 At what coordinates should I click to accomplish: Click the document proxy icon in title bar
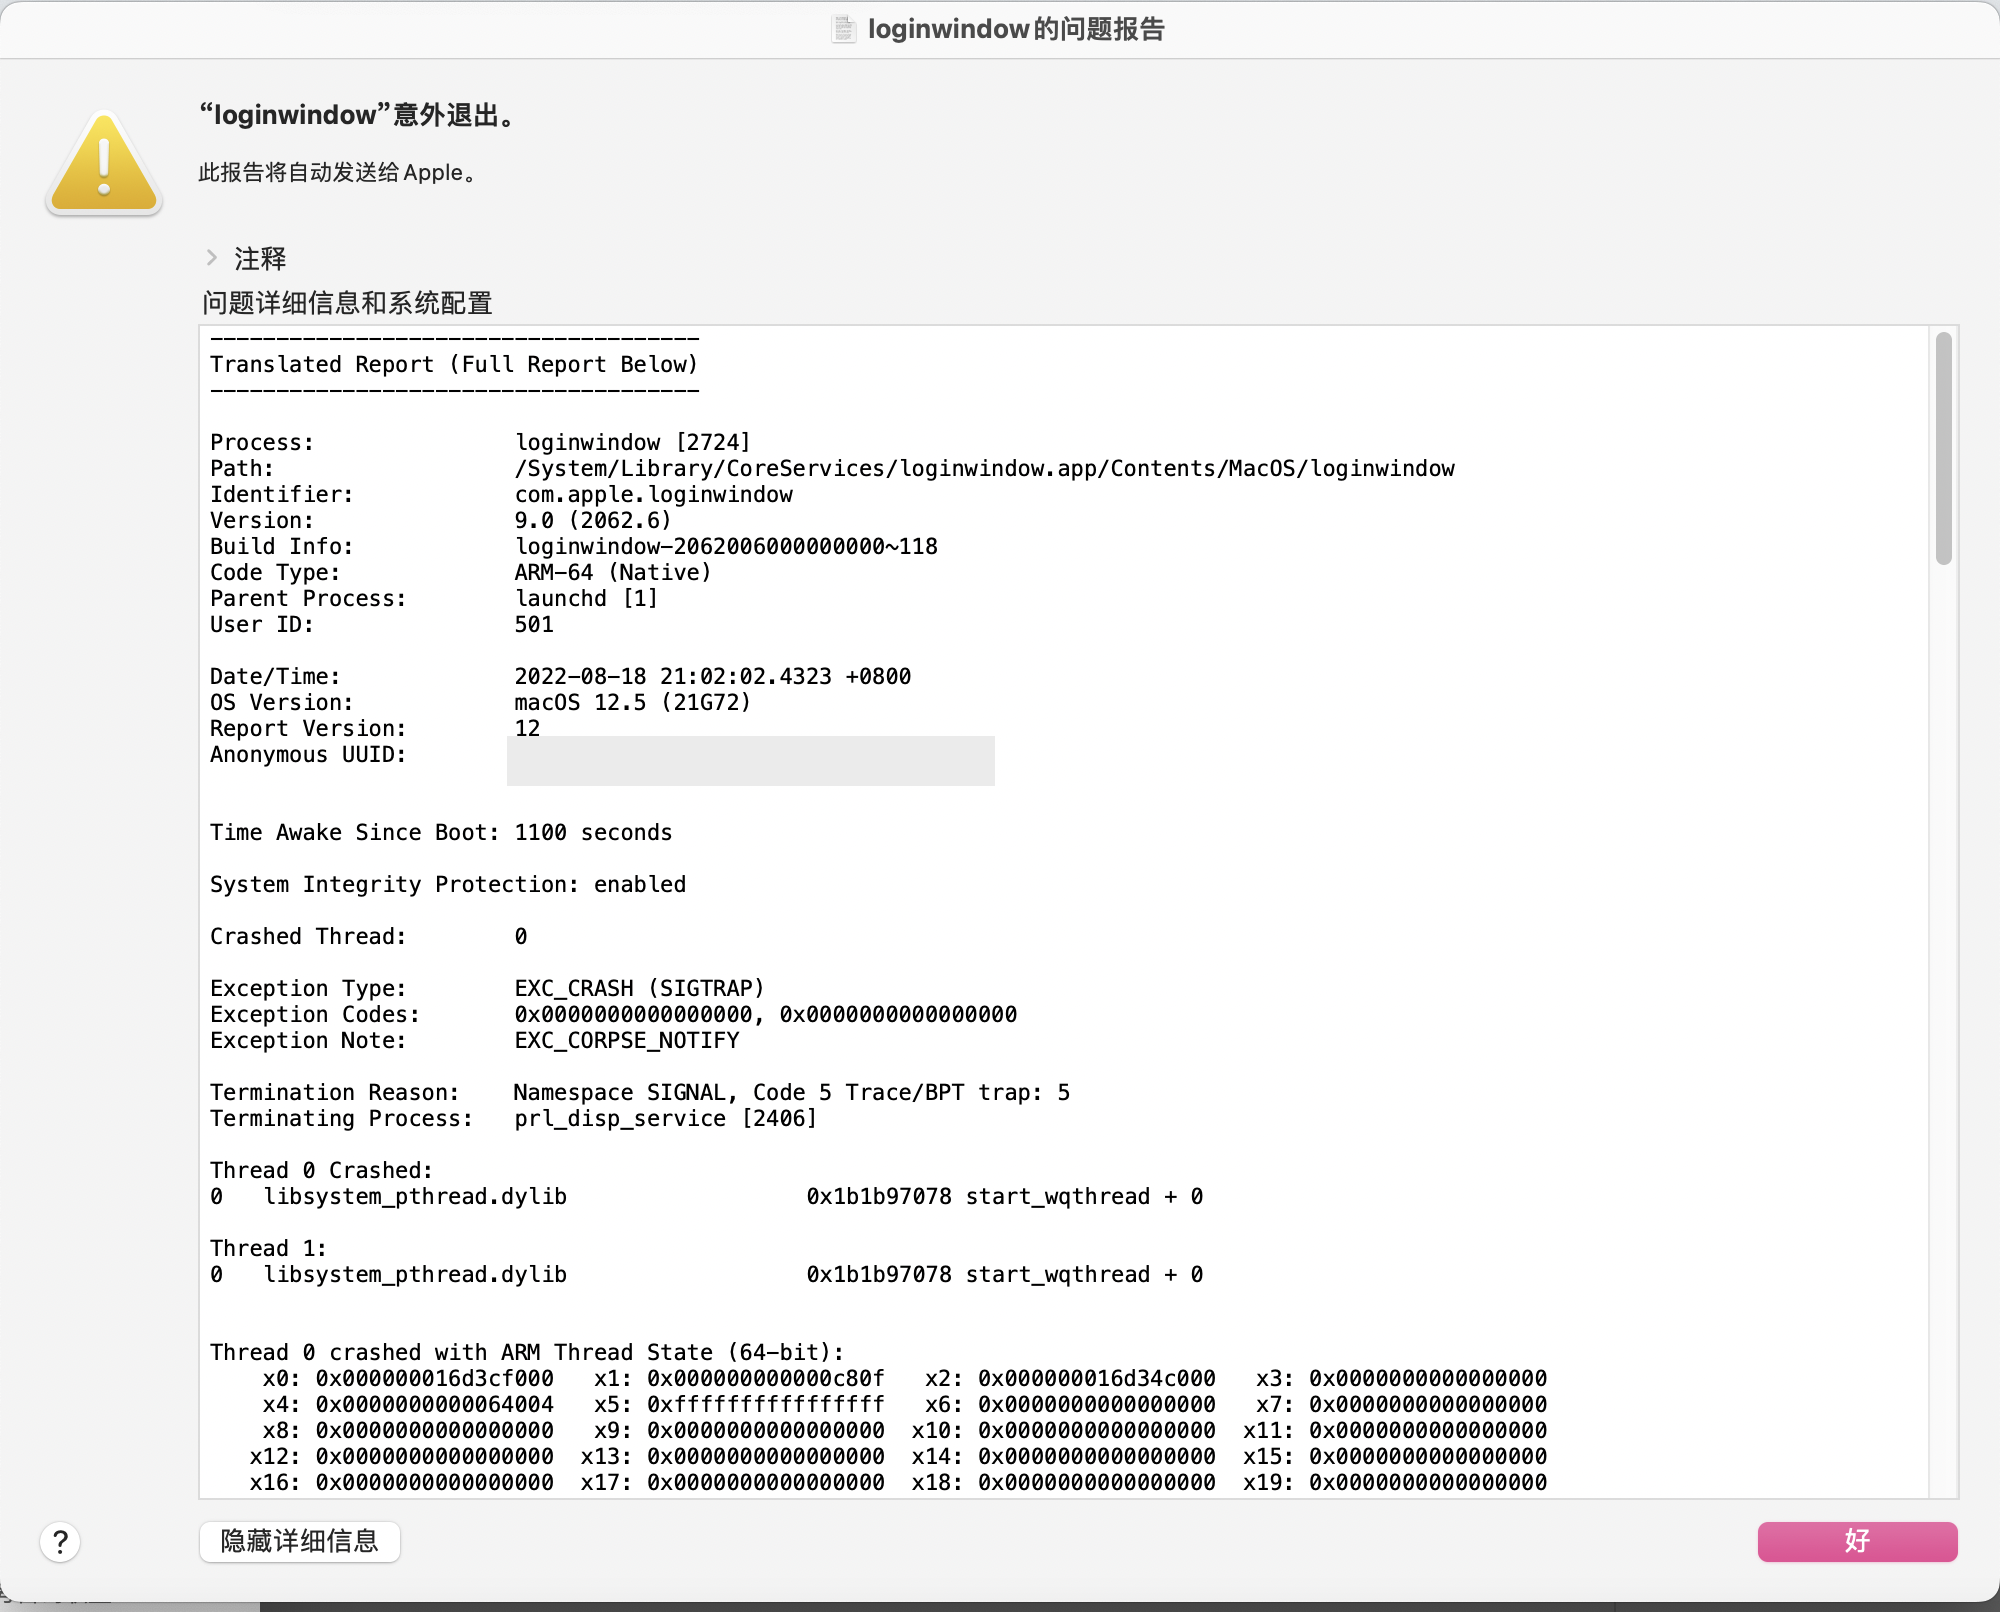point(844,29)
